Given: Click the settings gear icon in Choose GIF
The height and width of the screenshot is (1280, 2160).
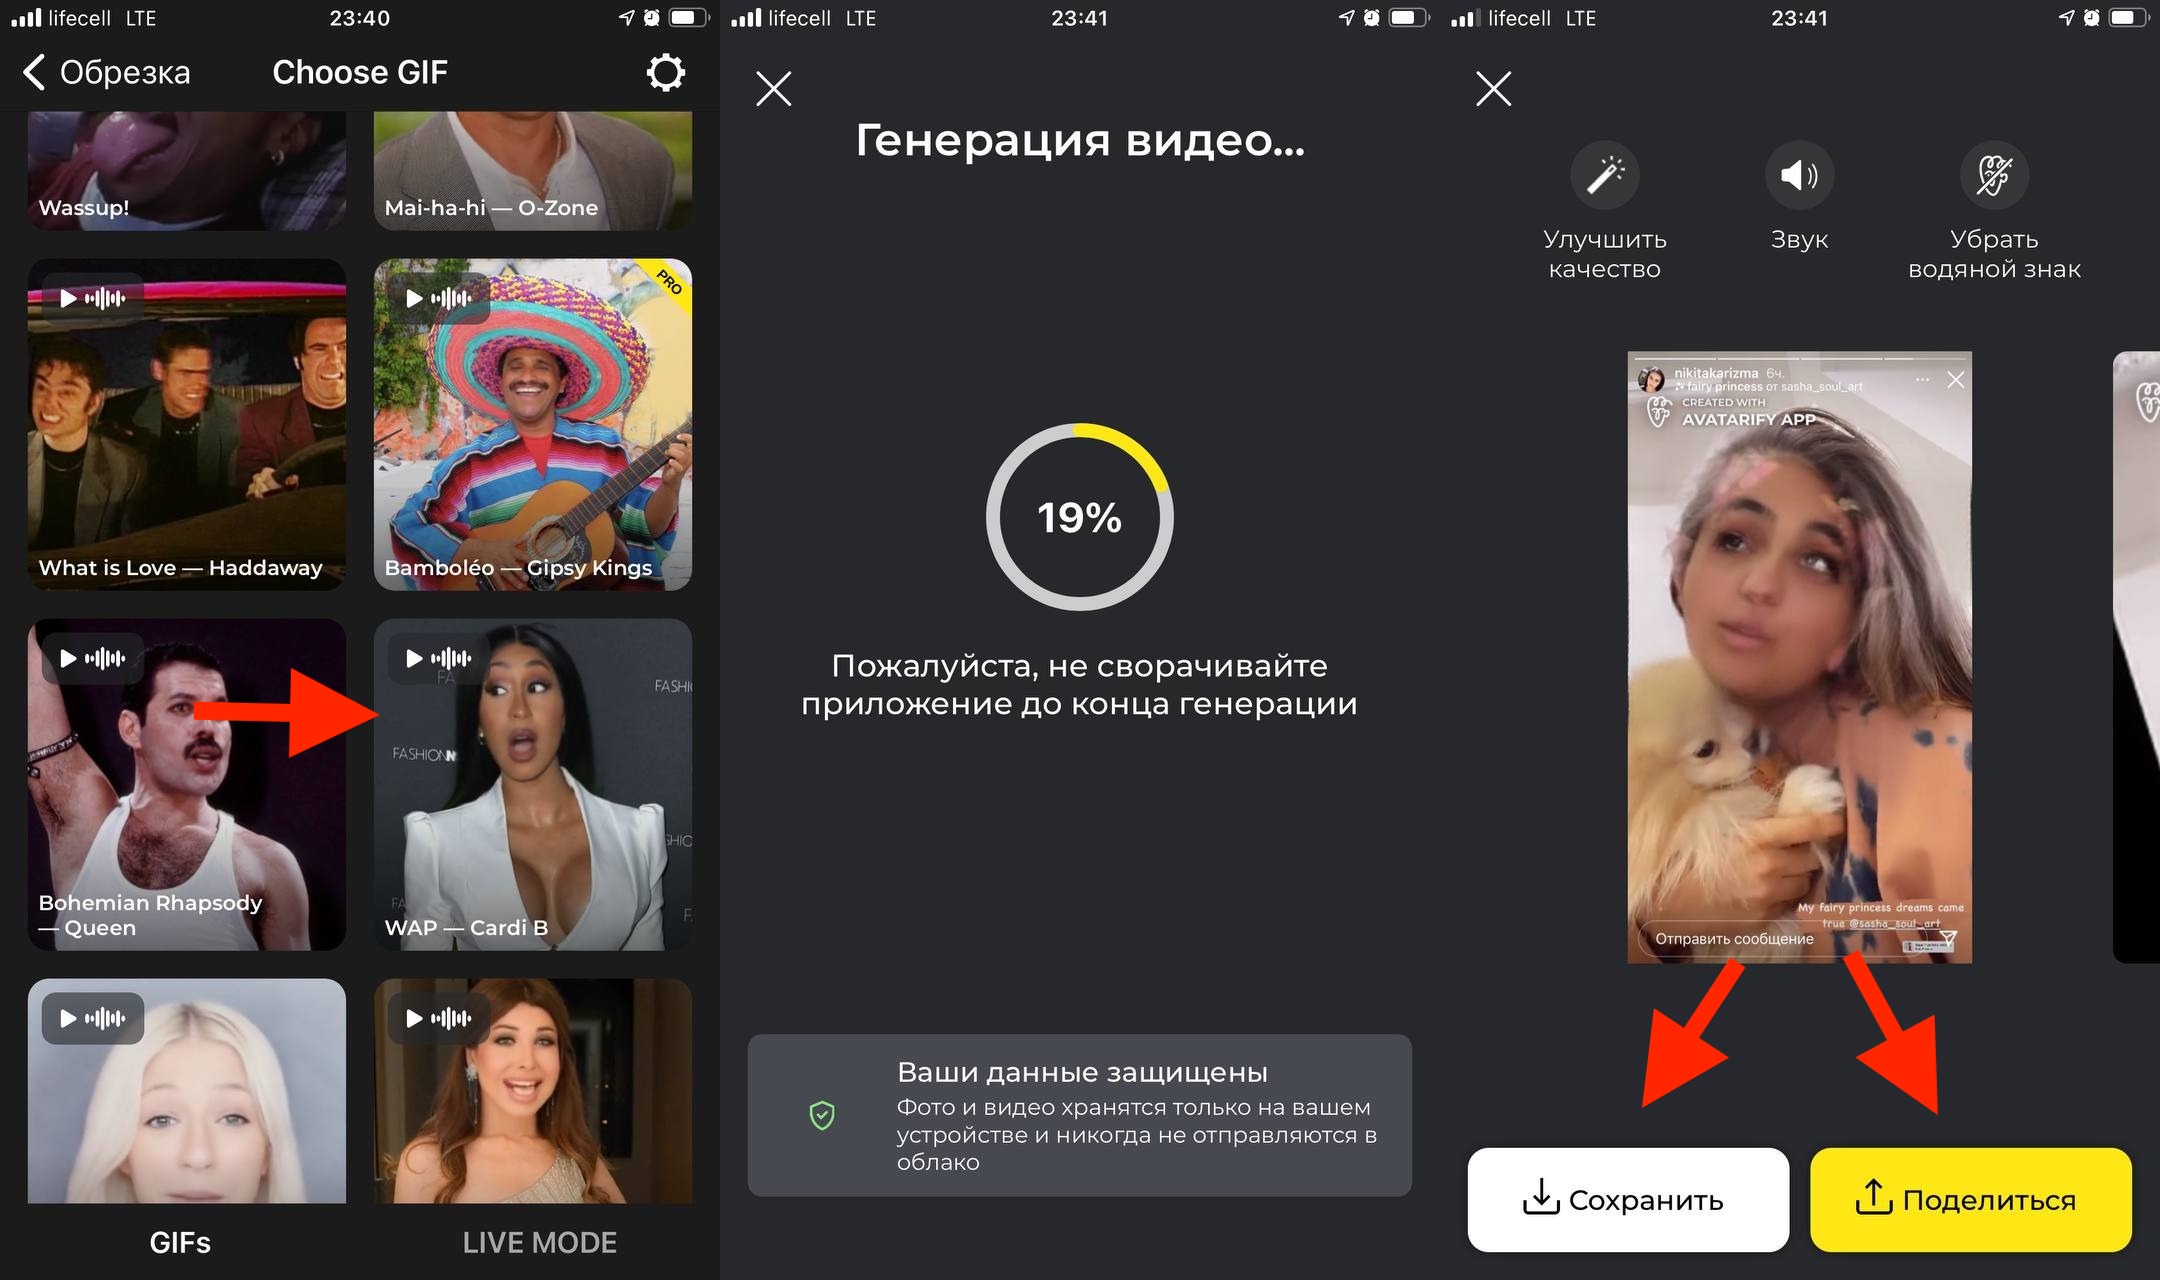Looking at the screenshot, I should (x=666, y=72).
